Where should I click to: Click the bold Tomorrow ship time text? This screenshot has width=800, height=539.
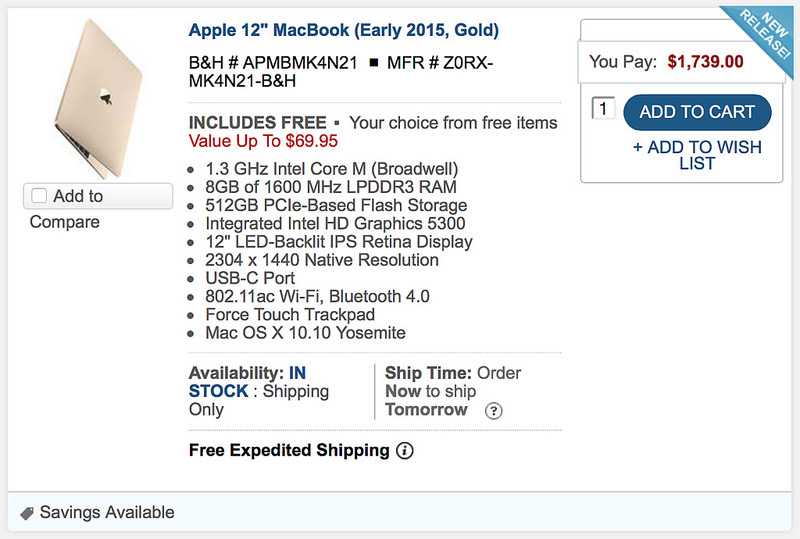tap(426, 410)
